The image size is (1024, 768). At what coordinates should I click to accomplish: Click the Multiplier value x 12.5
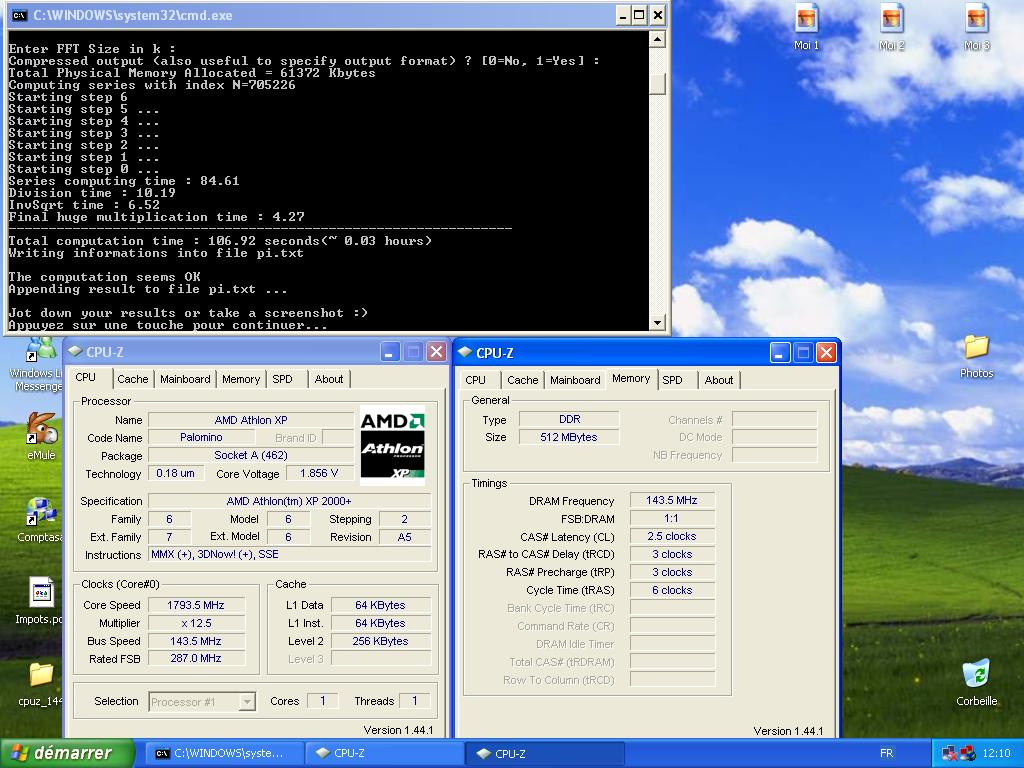[196, 623]
